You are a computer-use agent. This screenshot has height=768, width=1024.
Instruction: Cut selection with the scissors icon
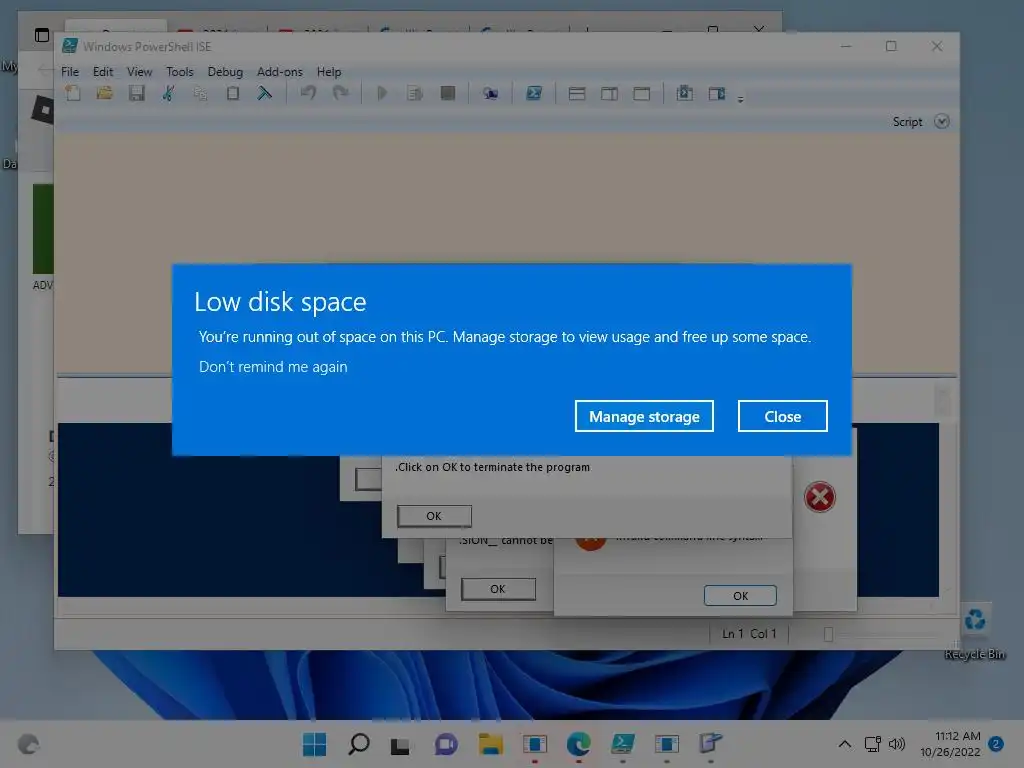(x=168, y=93)
